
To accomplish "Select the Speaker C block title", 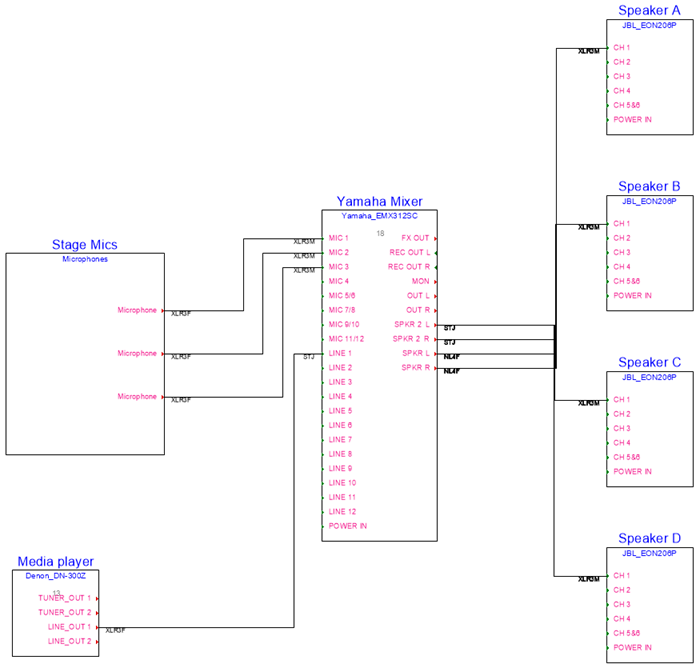I will pos(650,362).
